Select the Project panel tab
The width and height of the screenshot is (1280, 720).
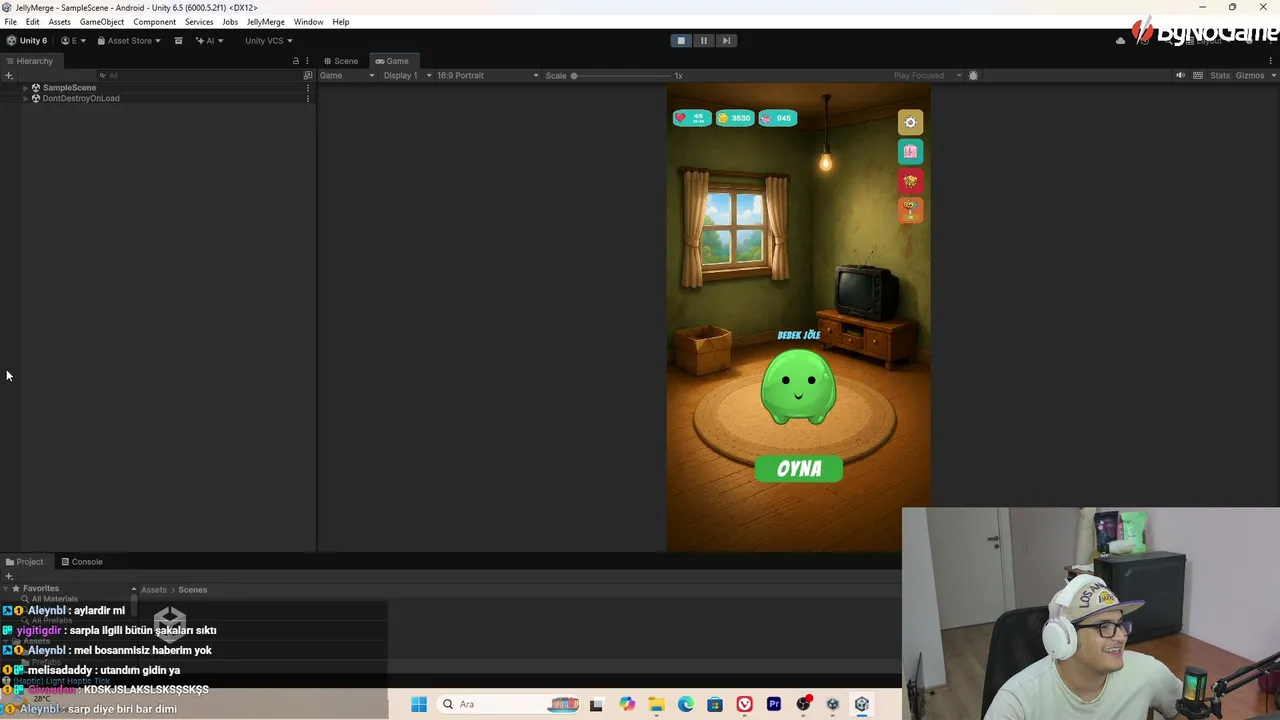pyautogui.click(x=25, y=562)
